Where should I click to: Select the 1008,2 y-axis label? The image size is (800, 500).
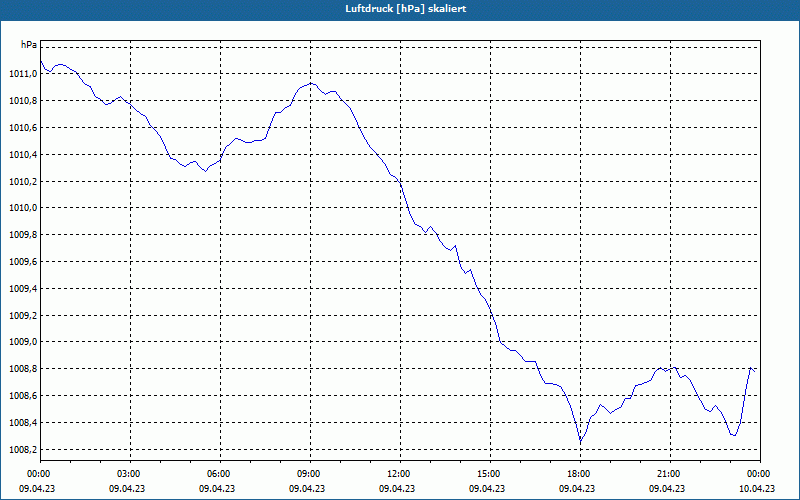(x=23, y=449)
